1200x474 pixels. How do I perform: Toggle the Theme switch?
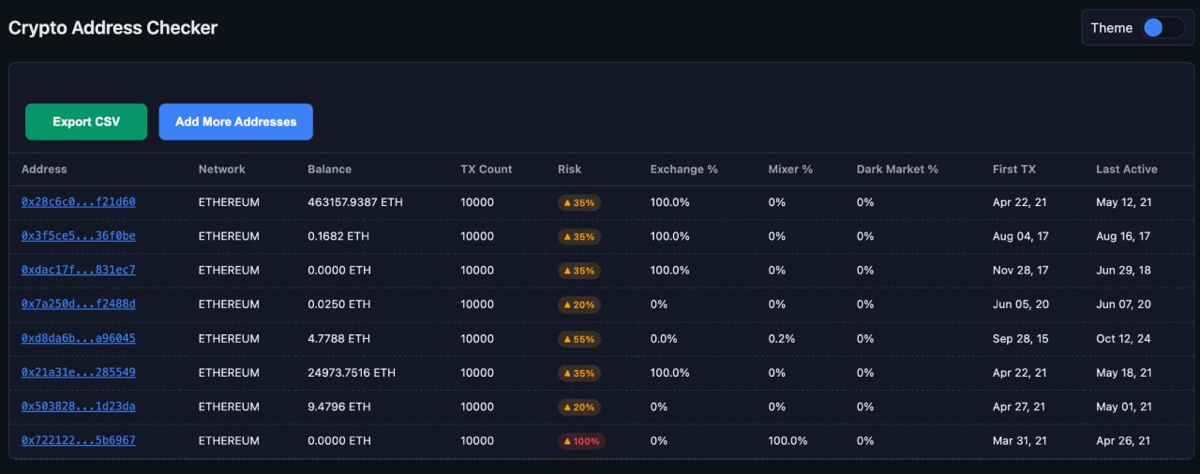1163,28
